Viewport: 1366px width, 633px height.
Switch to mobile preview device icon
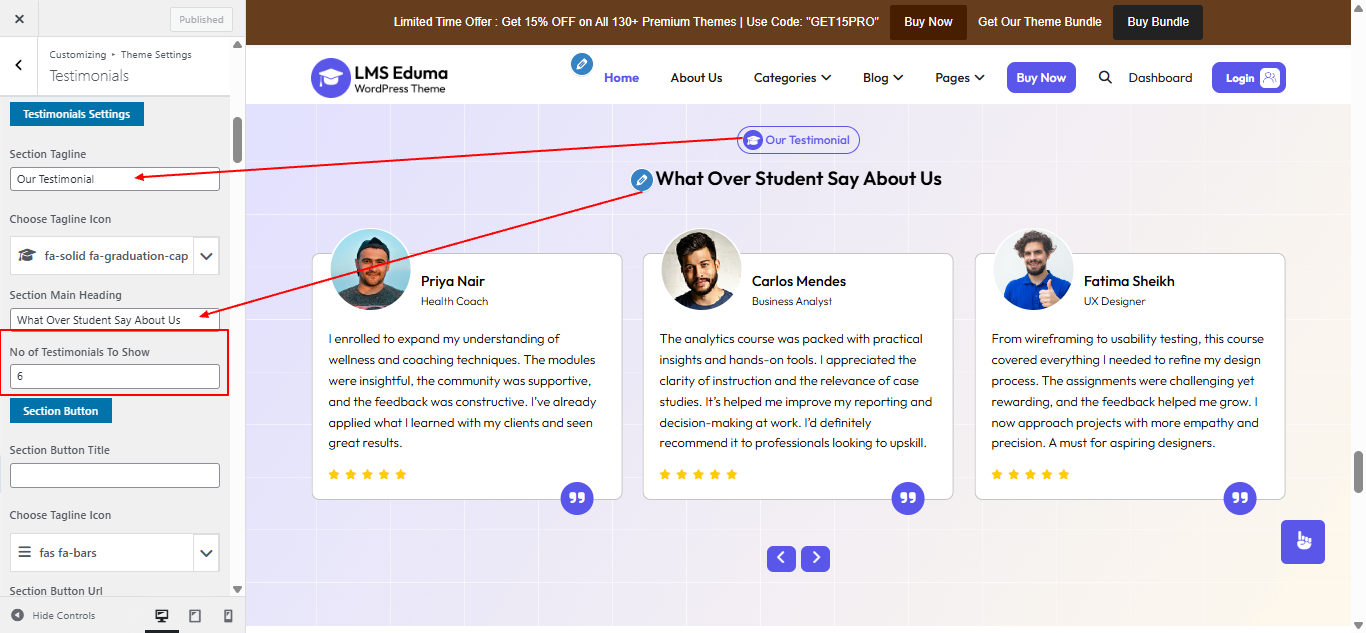coord(228,616)
